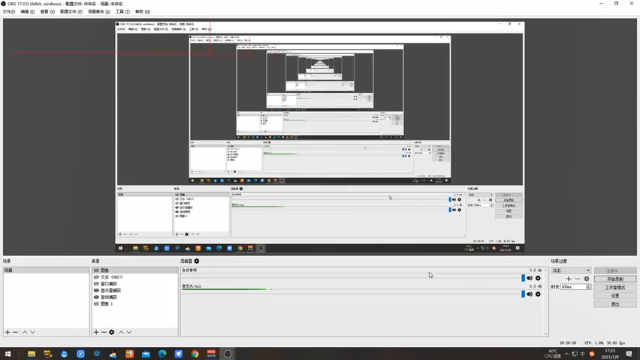Open the 场景集合(S) menu
Screen dimensions: 640x360
(99, 12)
